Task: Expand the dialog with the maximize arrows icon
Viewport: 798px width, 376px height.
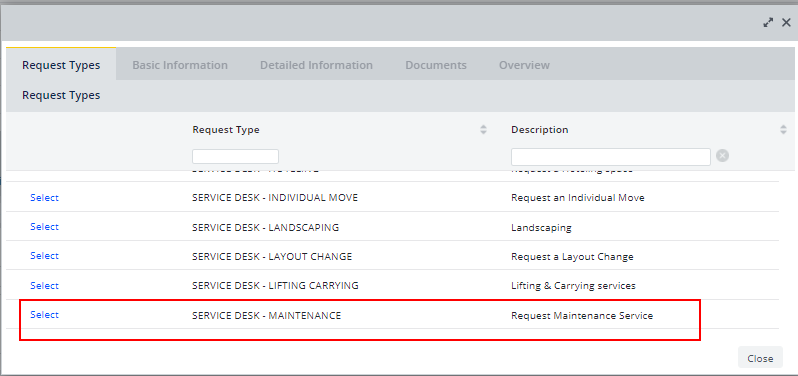Action: [x=768, y=22]
